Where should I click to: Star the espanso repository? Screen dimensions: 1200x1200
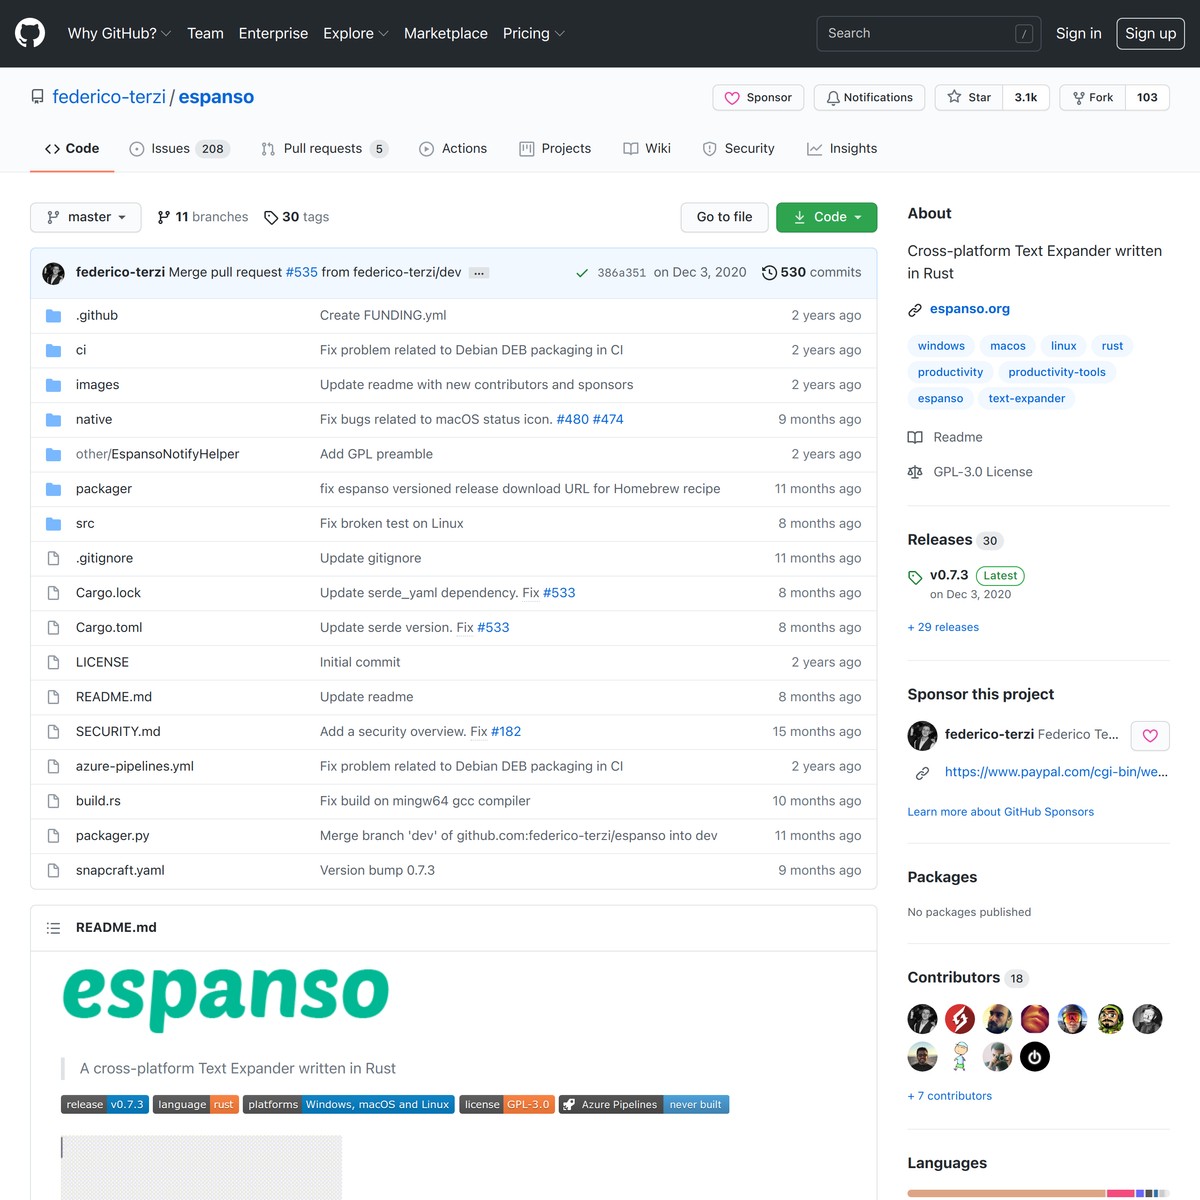tap(969, 98)
